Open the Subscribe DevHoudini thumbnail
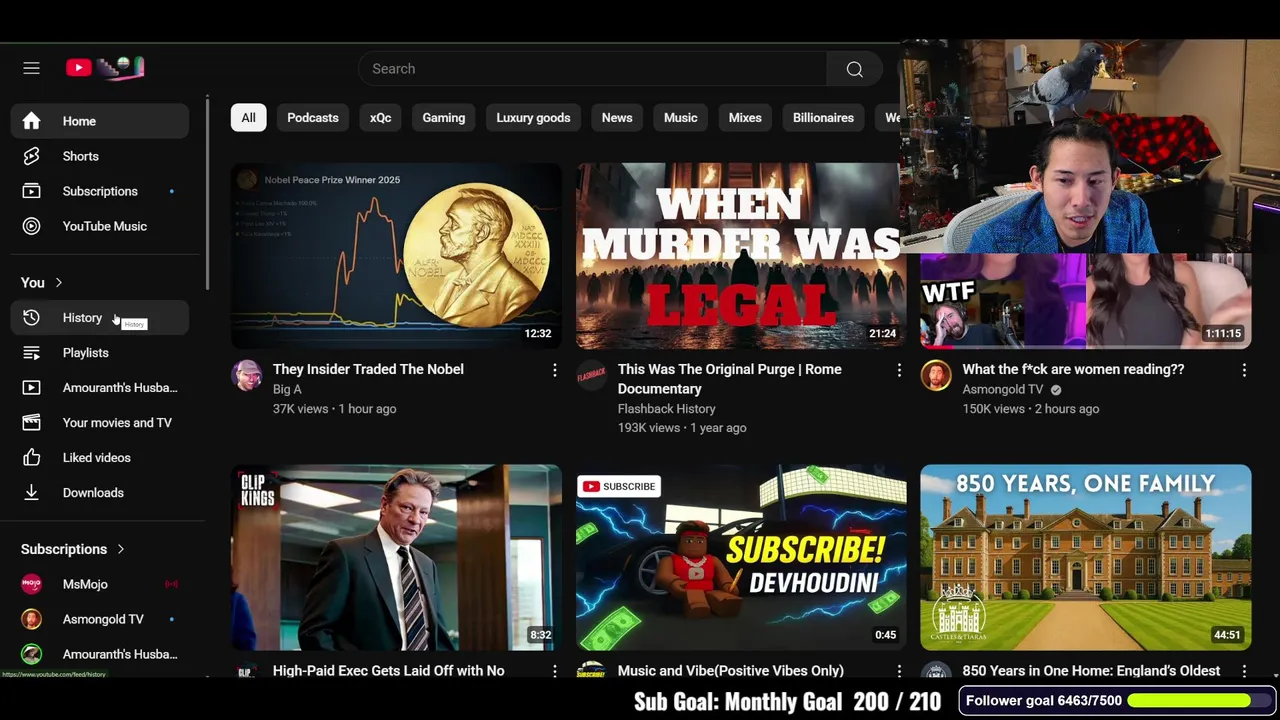The width and height of the screenshot is (1280, 720). click(741, 557)
